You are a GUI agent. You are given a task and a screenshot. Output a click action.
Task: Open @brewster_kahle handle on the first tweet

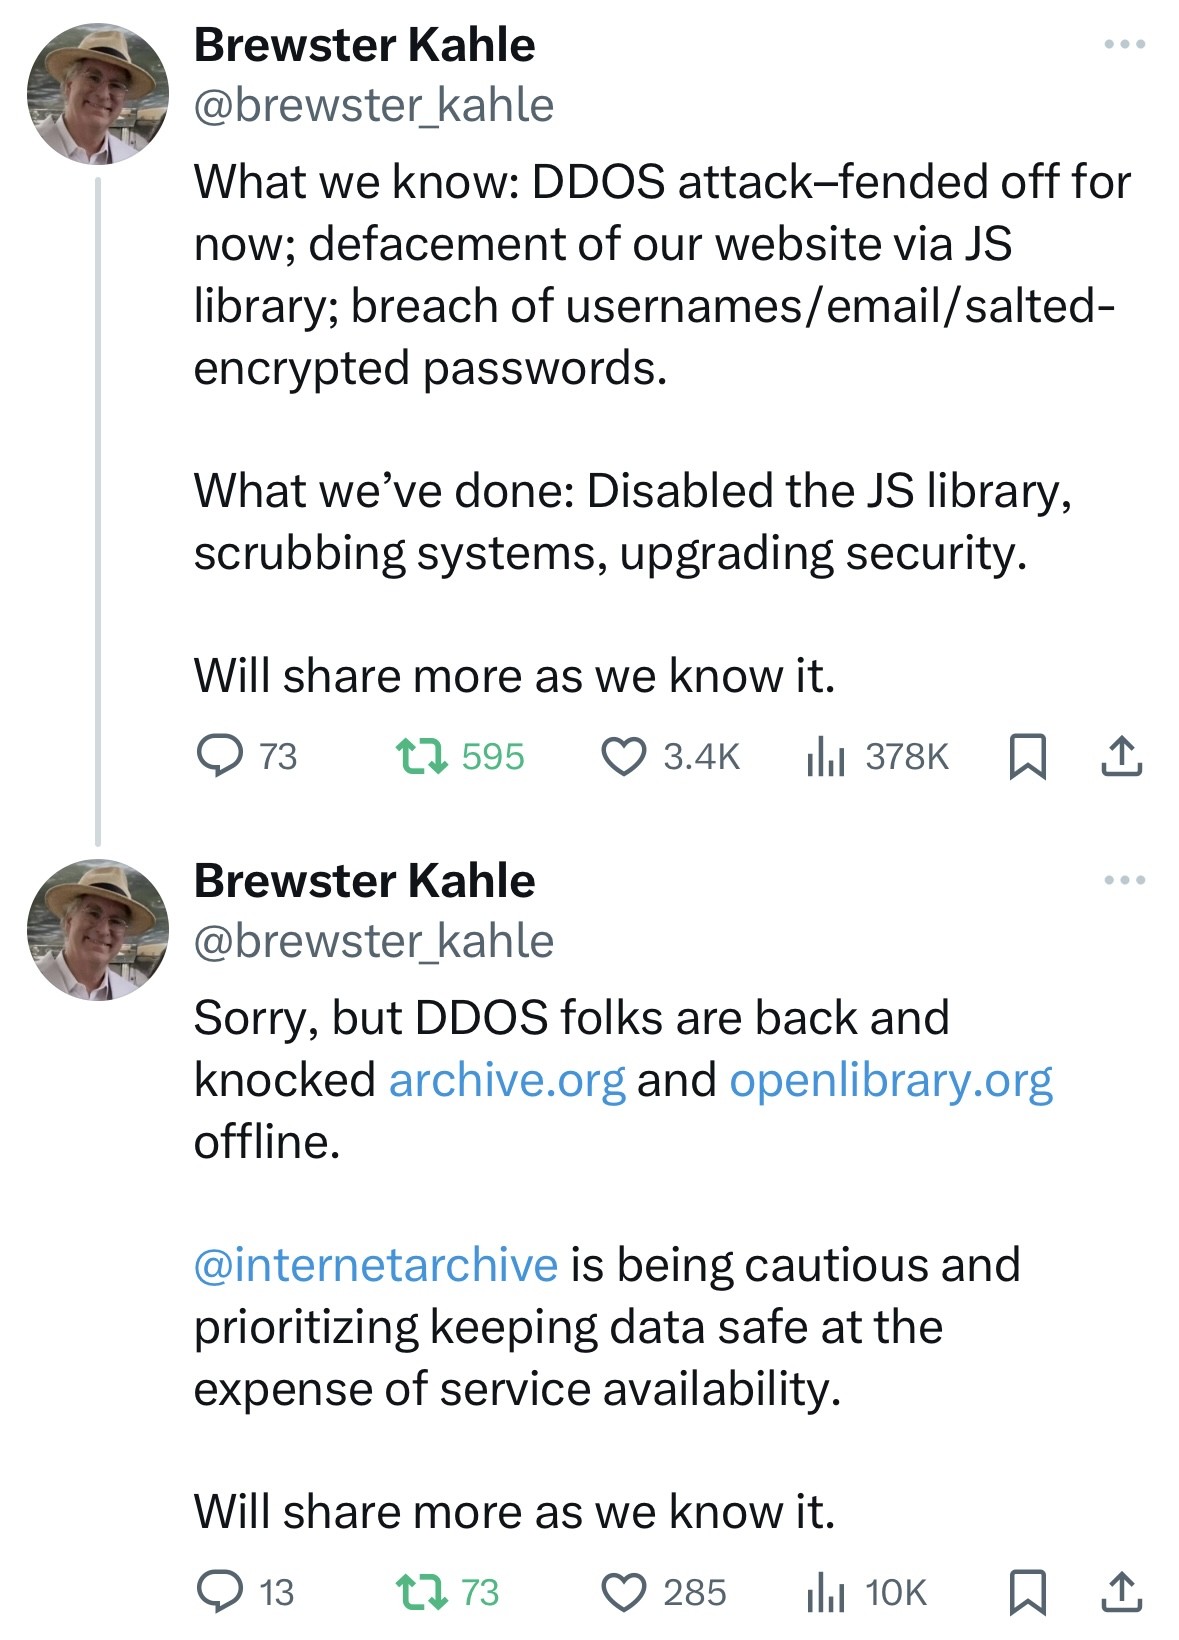pyautogui.click(x=373, y=105)
